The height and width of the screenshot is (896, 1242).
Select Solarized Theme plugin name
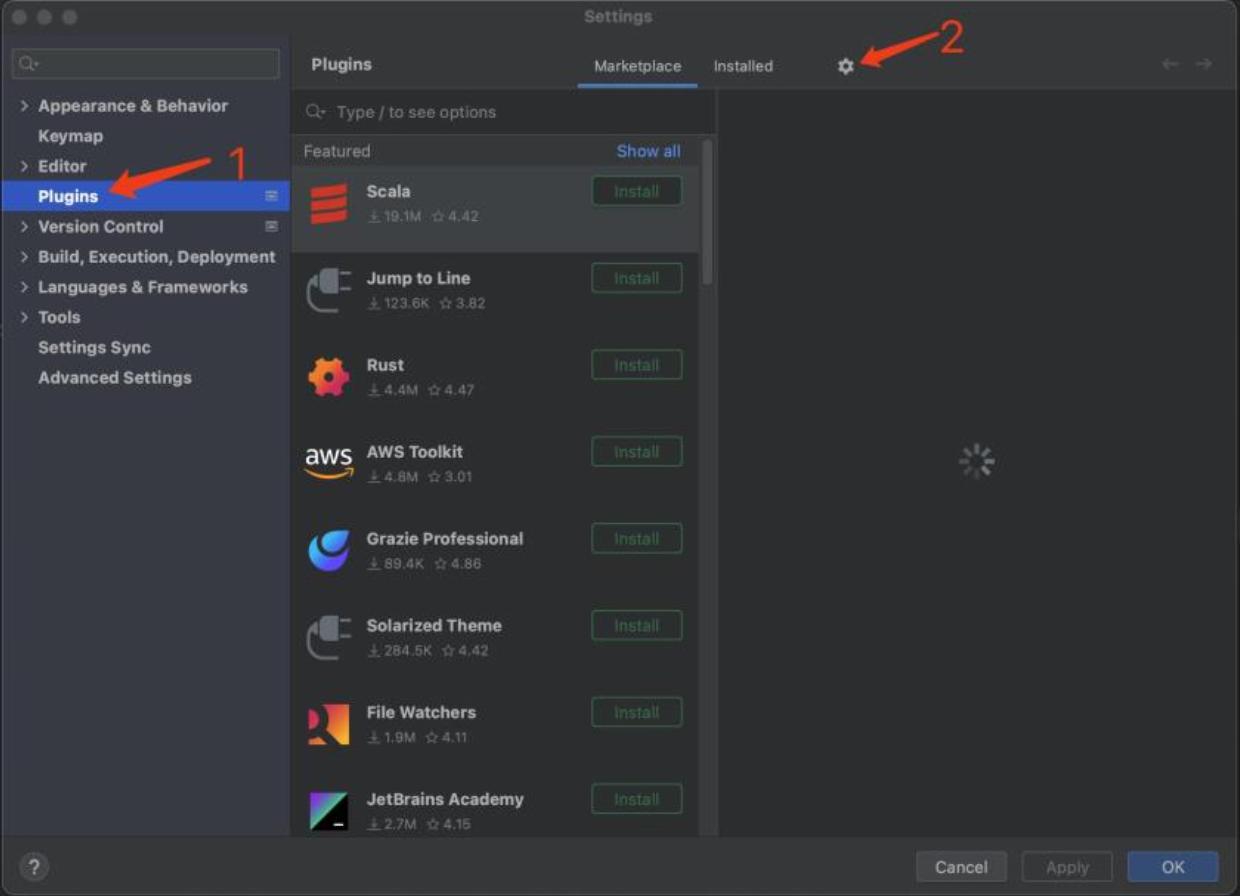[434, 626]
